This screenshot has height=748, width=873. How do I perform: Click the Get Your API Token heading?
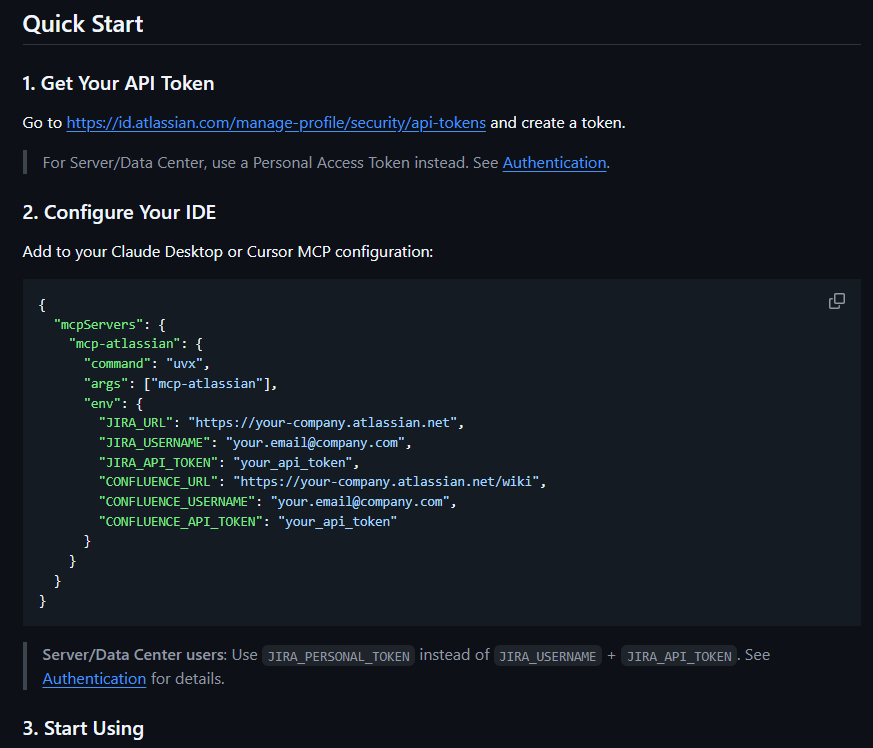(119, 83)
